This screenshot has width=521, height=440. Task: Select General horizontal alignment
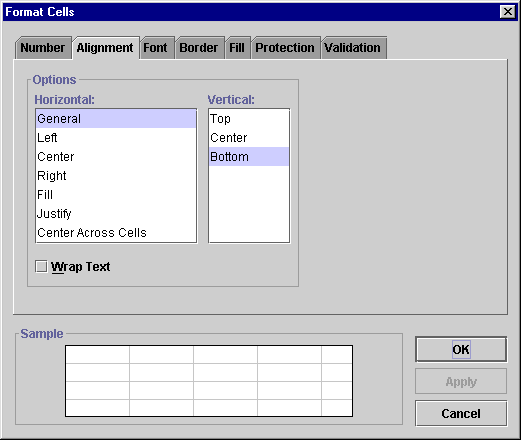[x=116, y=119]
